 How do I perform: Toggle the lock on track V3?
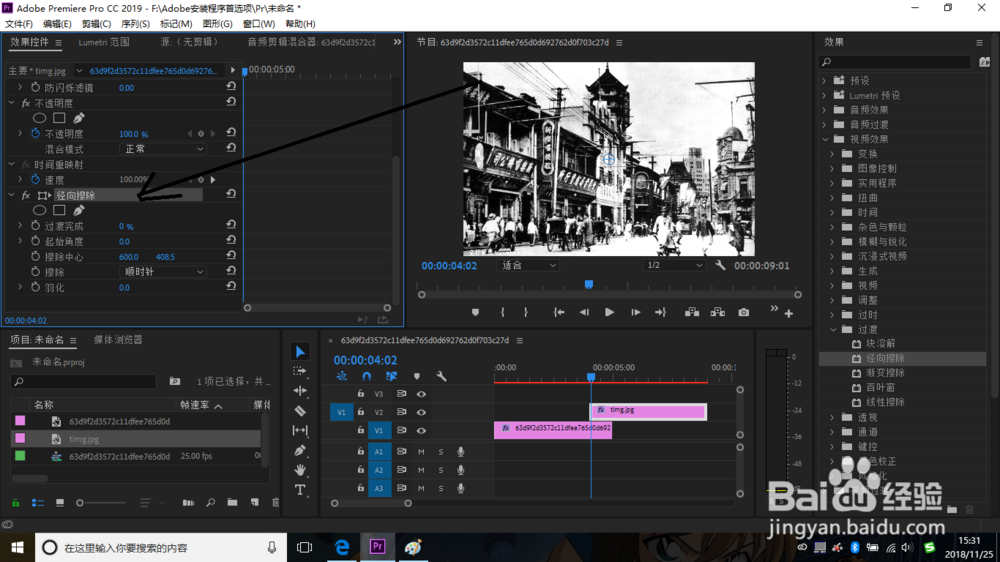(361, 394)
